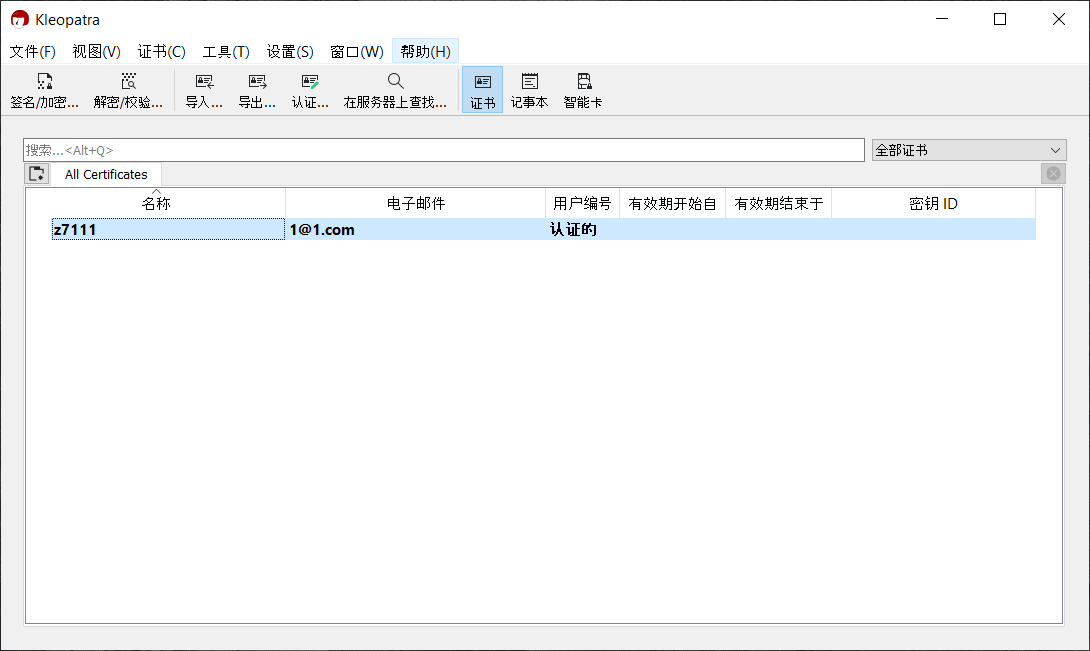Open the 视图(V) menu

[x=96, y=51]
